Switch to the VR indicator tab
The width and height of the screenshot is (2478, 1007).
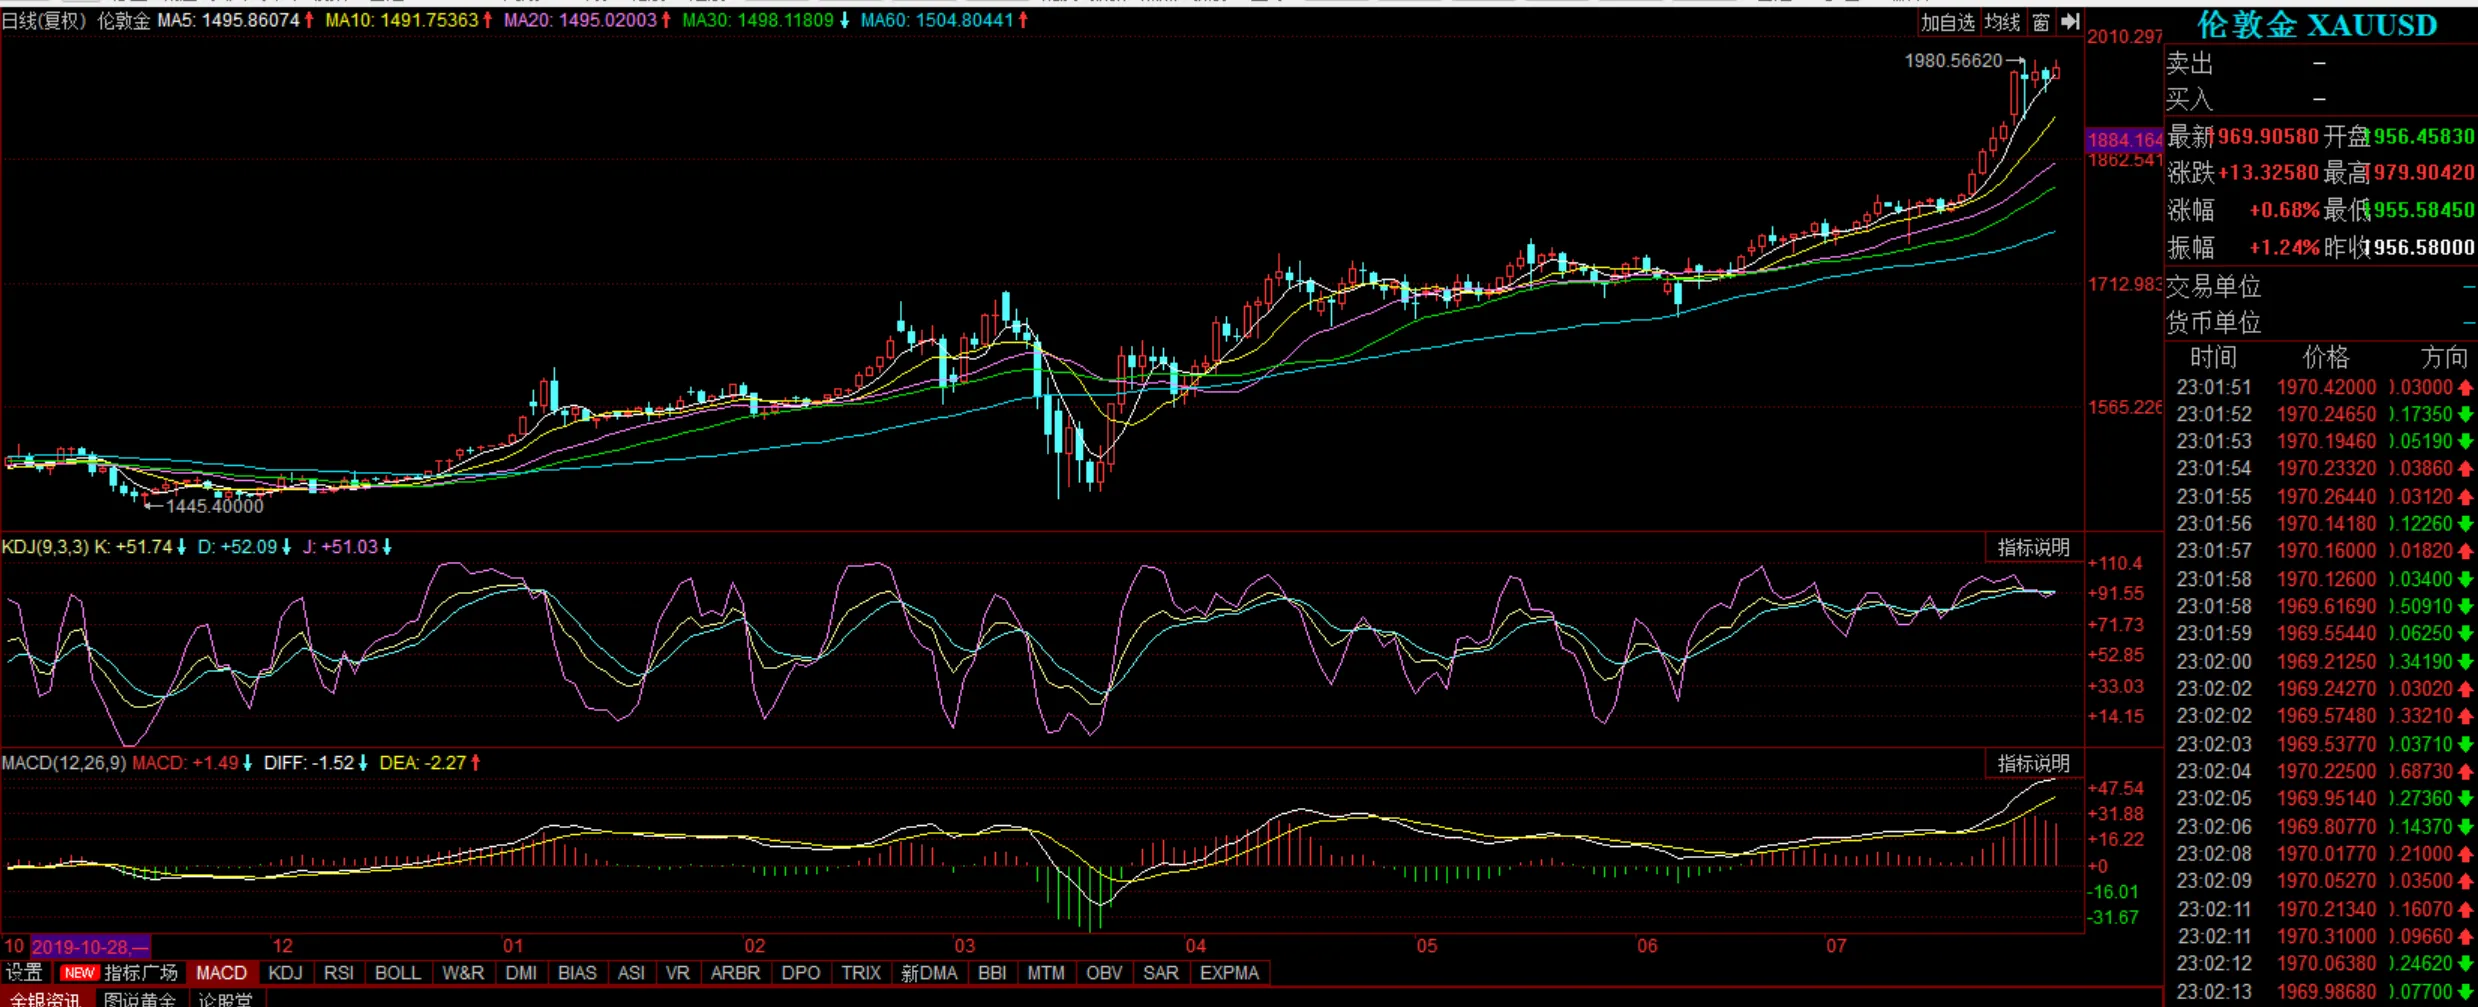click(x=677, y=972)
